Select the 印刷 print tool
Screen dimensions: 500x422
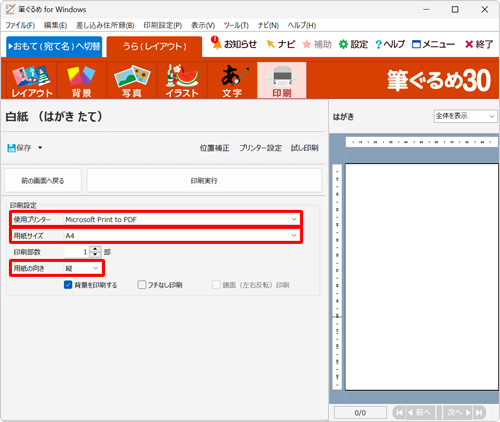tap(282, 80)
